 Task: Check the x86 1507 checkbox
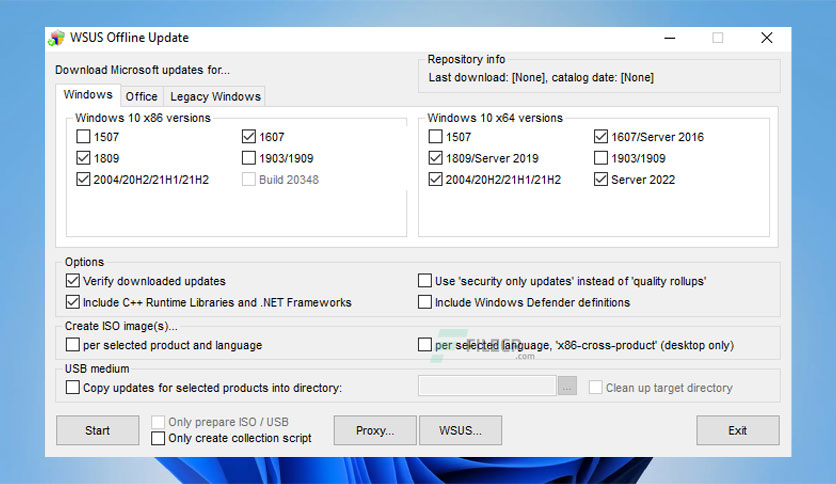tap(83, 136)
